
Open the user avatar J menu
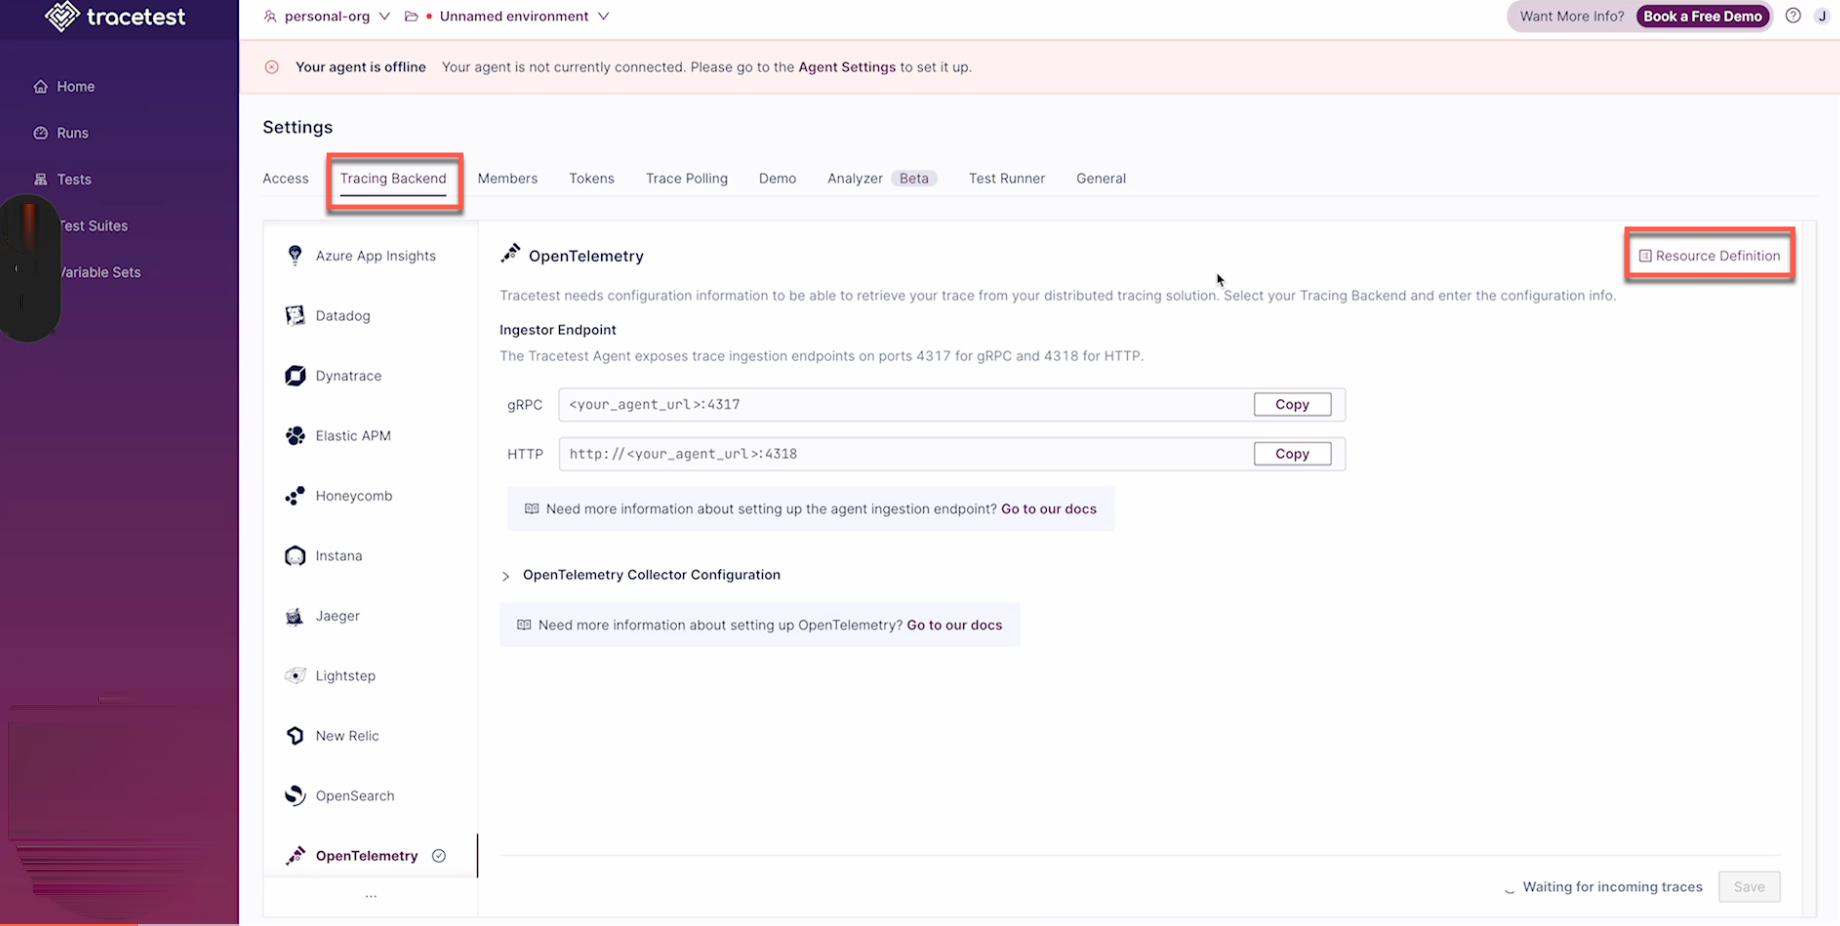click(x=1822, y=16)
